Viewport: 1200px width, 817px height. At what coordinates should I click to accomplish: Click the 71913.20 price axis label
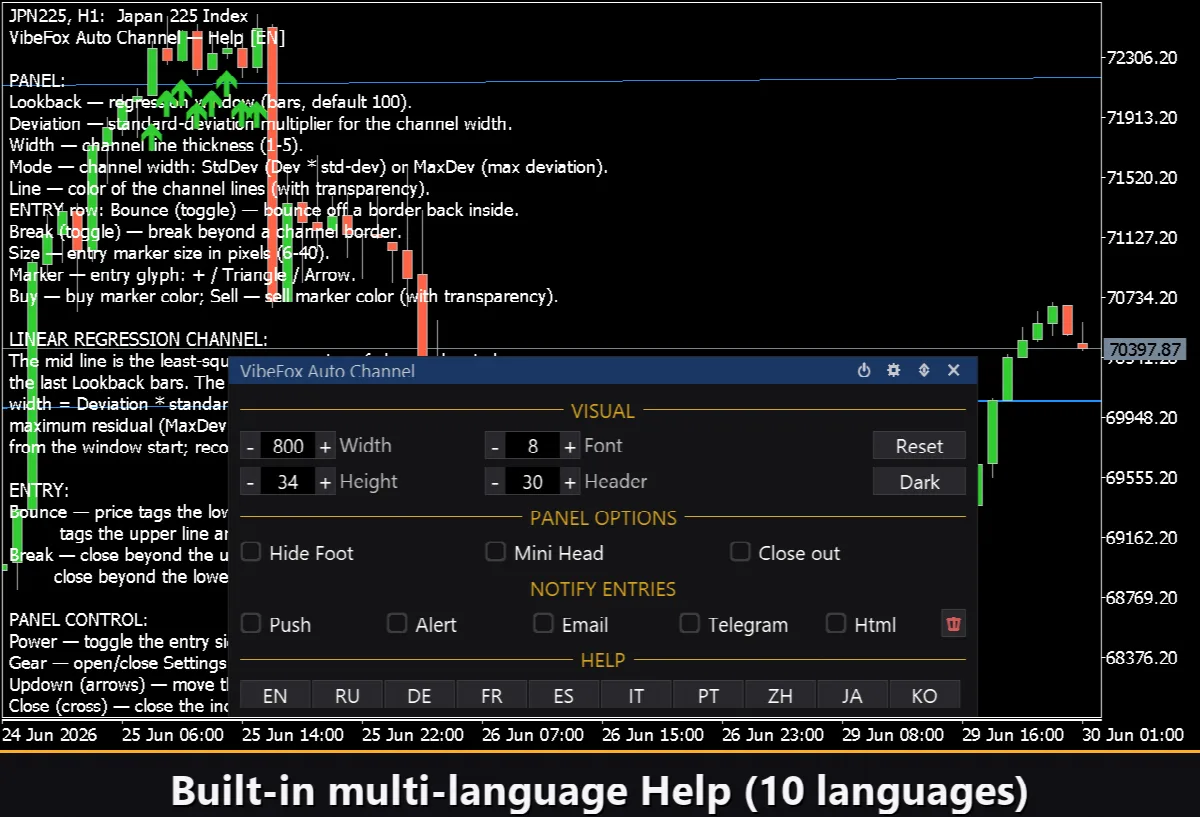point(1144,118)
